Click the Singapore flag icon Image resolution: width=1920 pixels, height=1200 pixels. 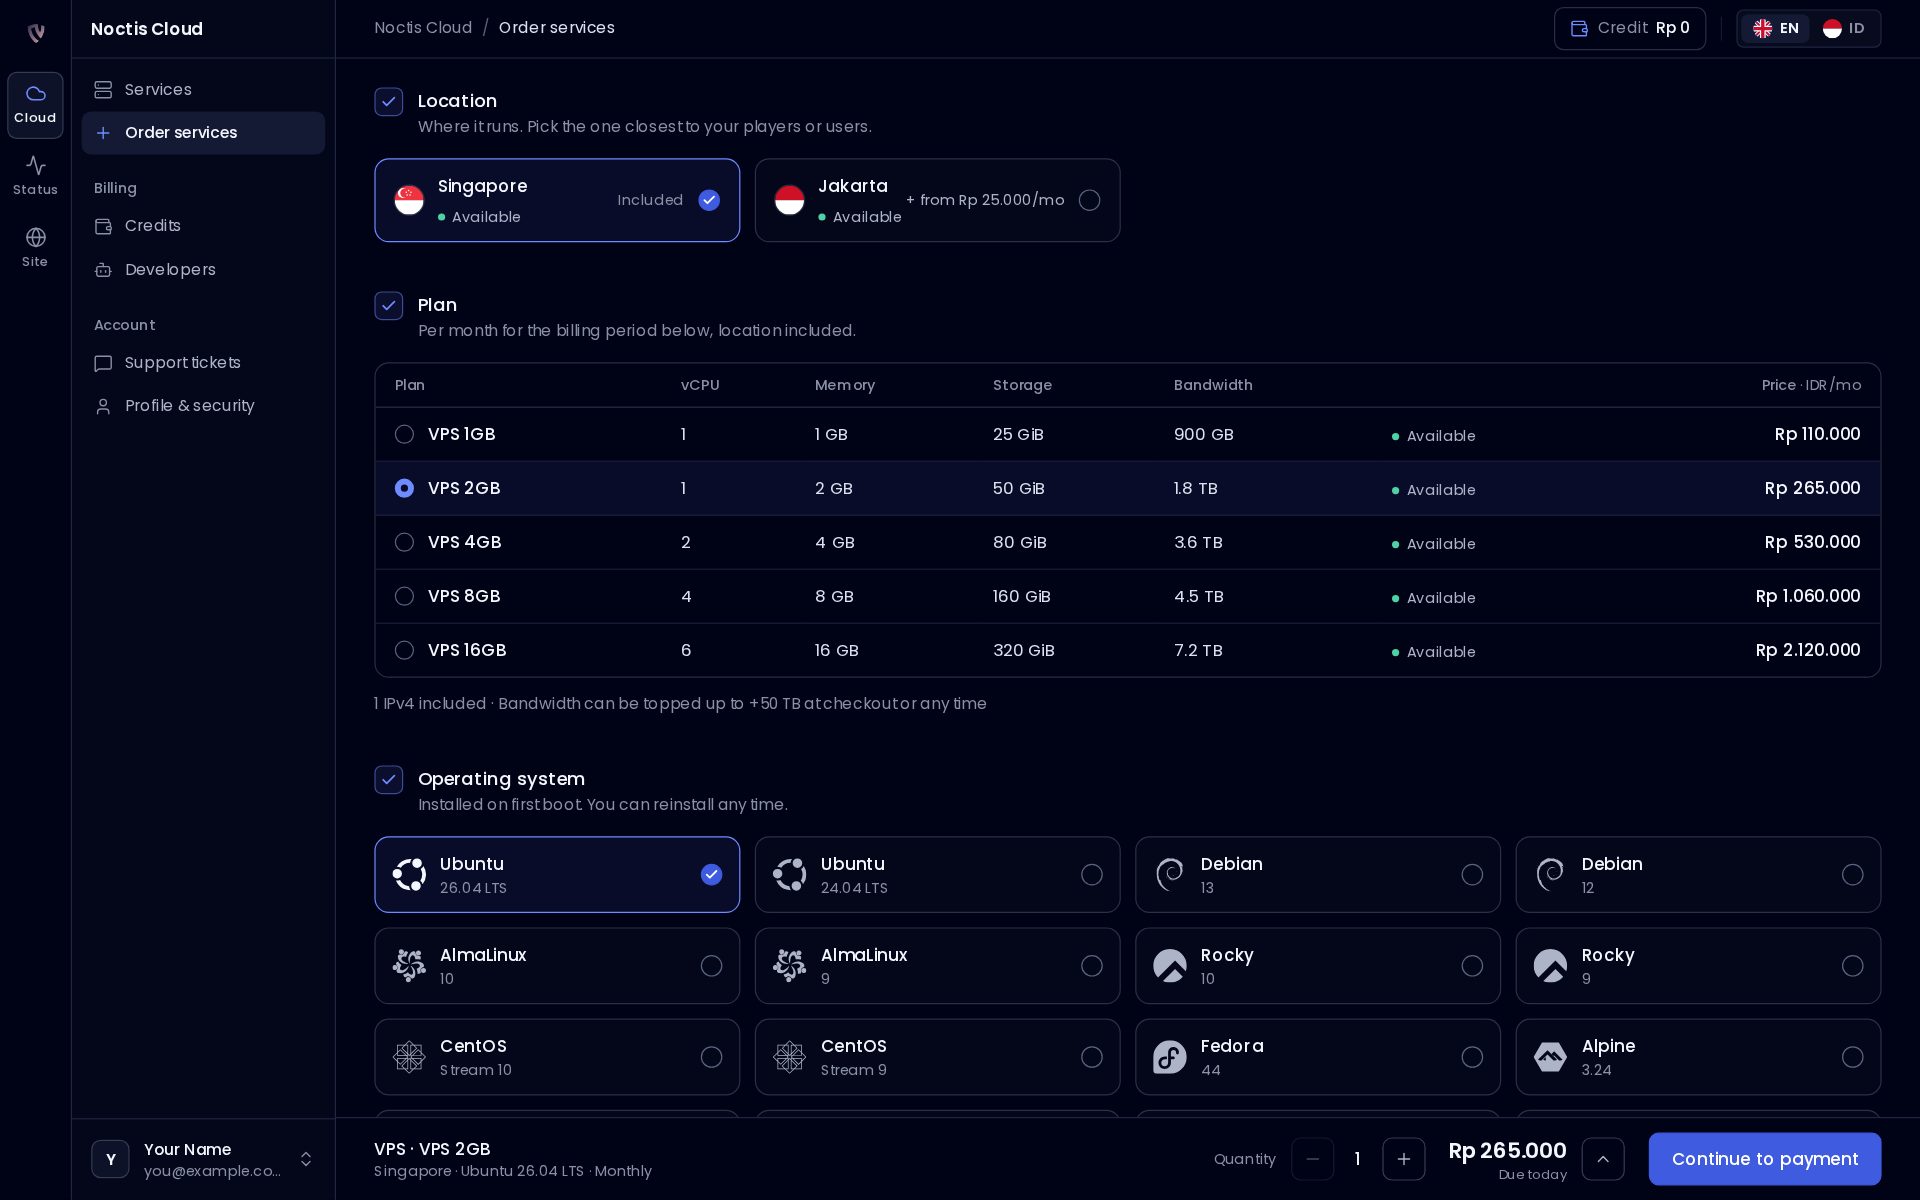click(409, 200)
